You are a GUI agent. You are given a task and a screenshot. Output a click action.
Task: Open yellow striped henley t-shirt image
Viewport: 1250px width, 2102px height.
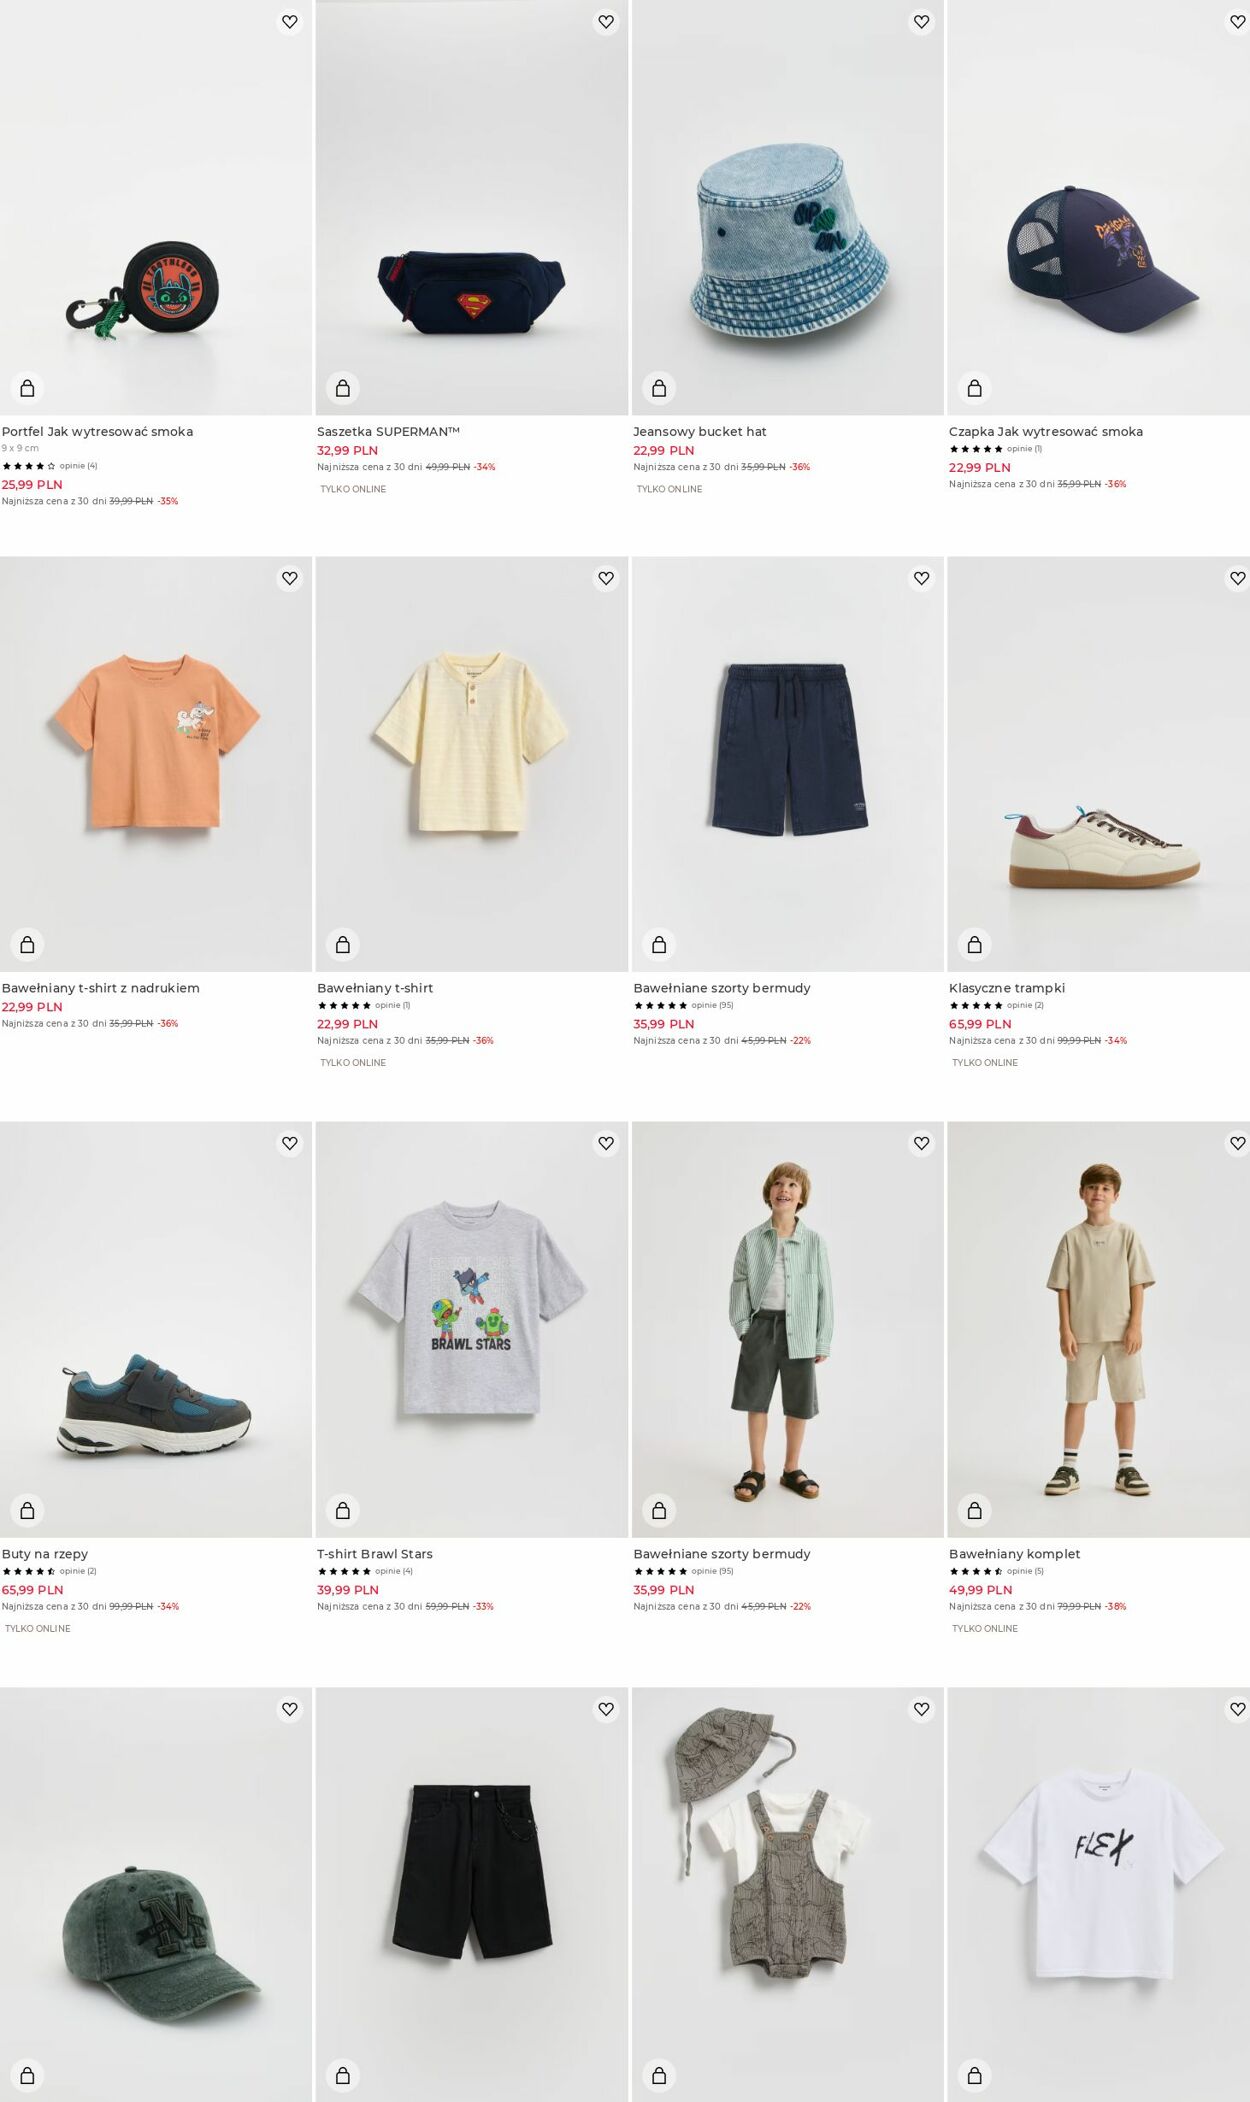(x=472, y=764)
